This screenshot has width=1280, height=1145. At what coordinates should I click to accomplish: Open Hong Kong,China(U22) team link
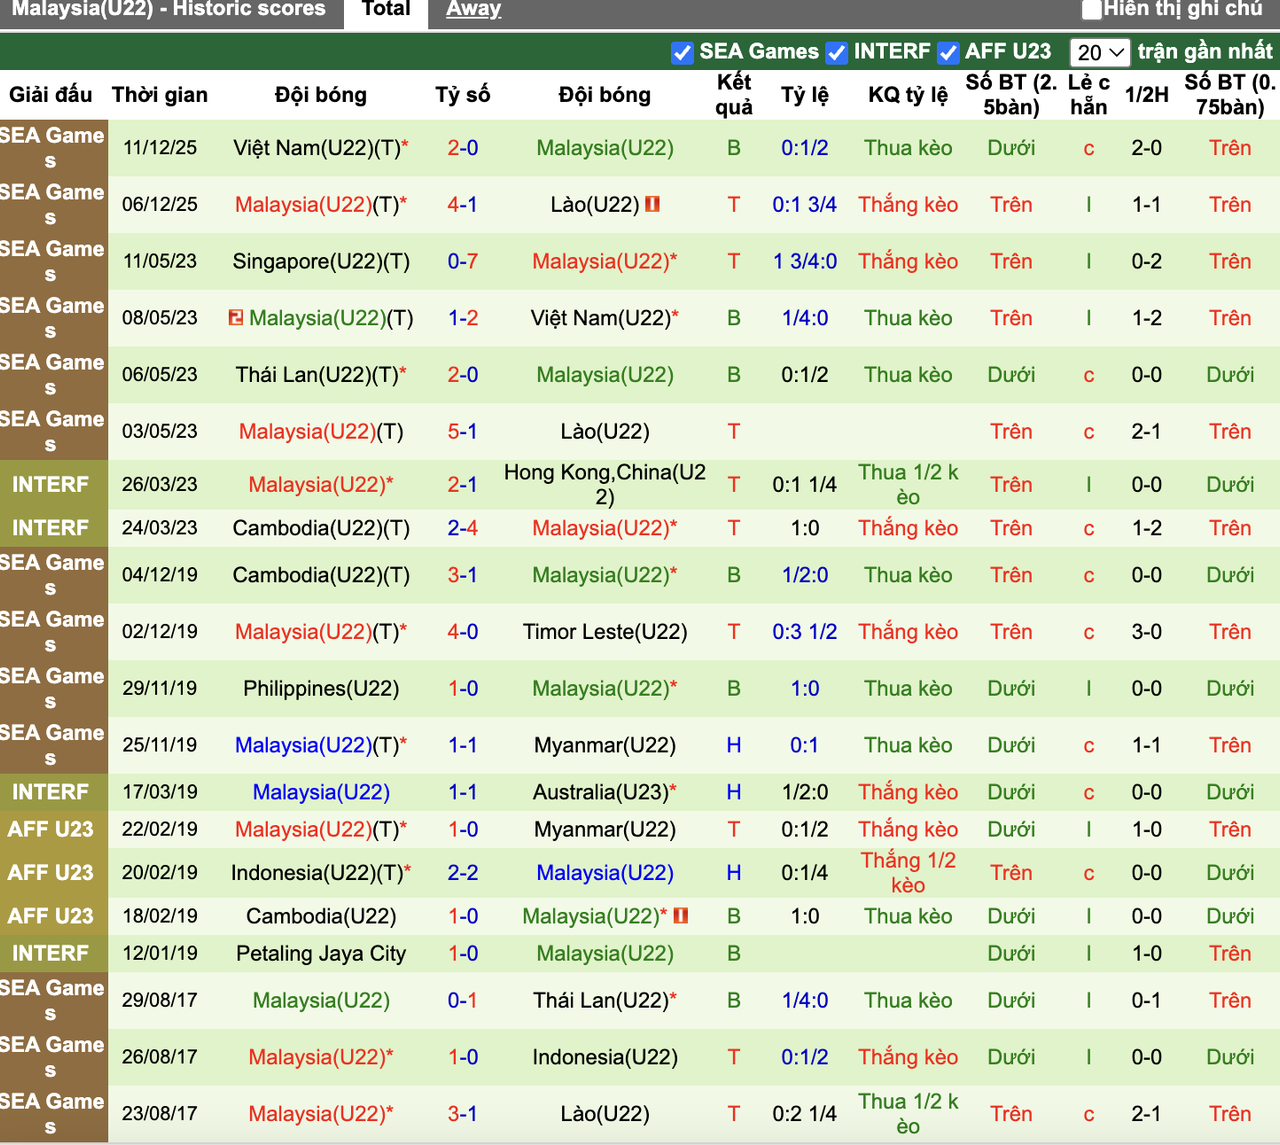[605, 484]
